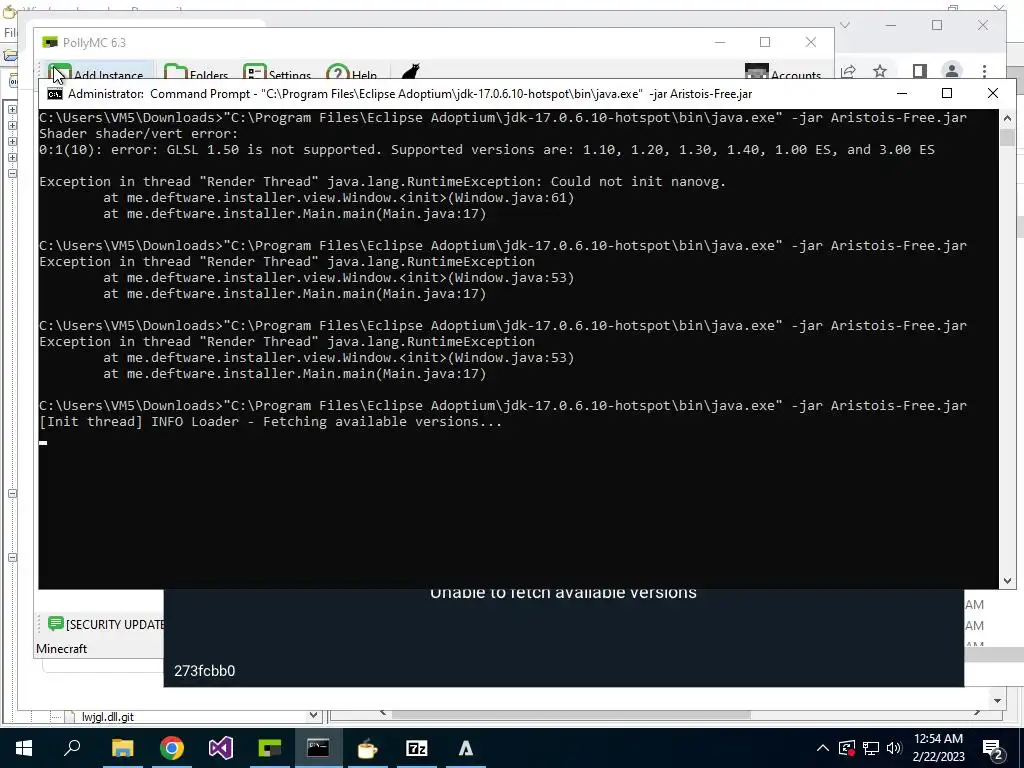Open File Explorer from the taskbar
The image size is (1024, 768).
tap(122, 748)
